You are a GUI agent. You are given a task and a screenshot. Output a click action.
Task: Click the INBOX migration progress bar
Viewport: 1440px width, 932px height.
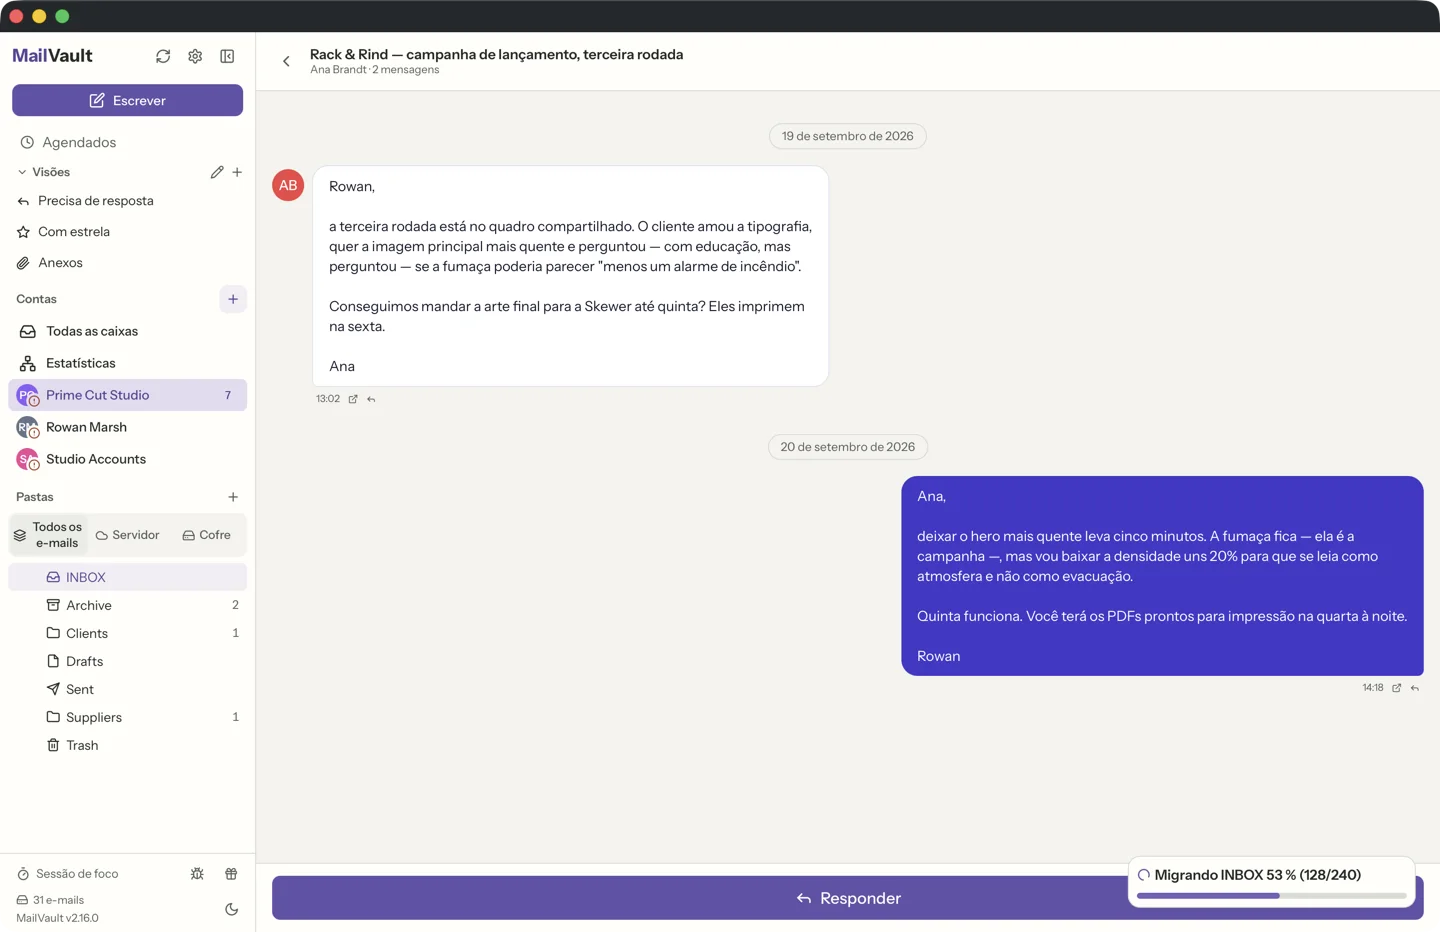click(x=1272, y=896)
